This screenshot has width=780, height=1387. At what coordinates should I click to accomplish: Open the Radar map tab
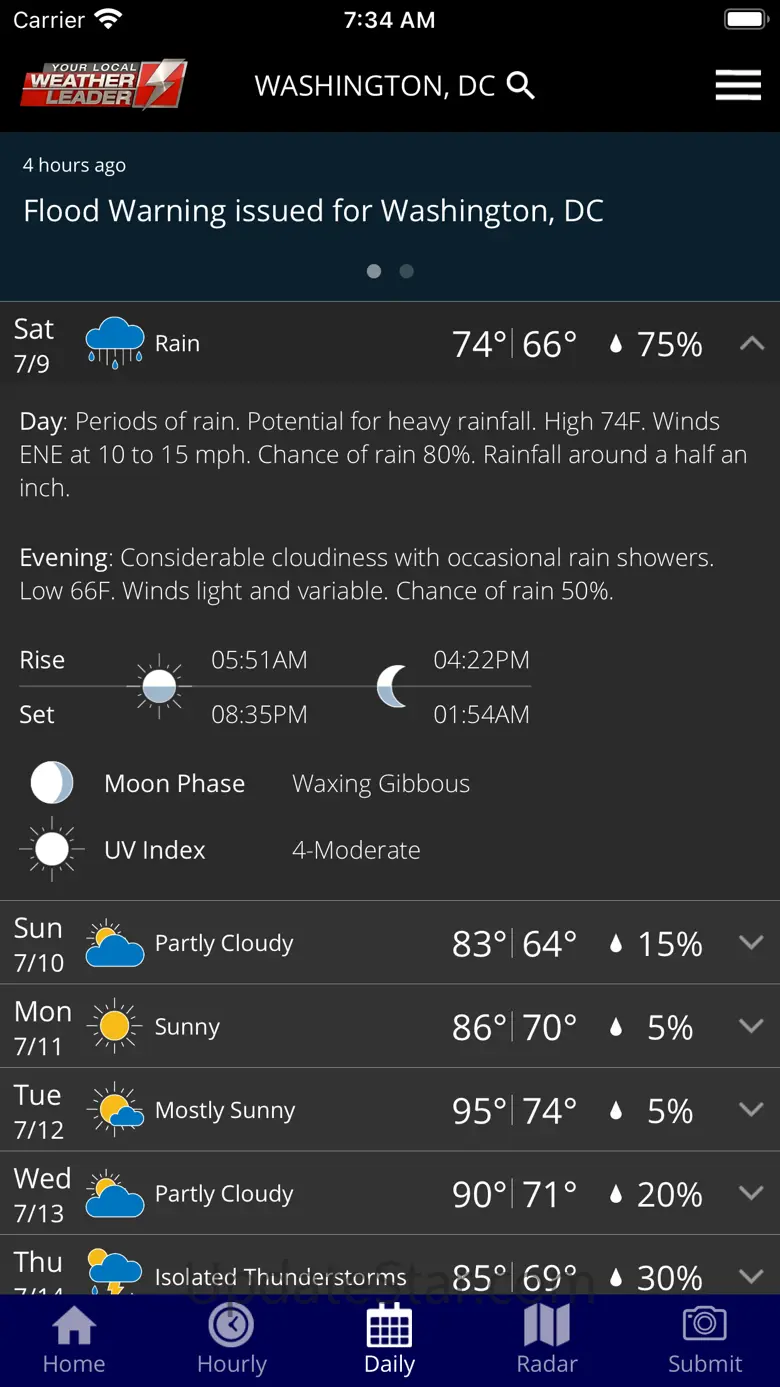click(547, 1340)
